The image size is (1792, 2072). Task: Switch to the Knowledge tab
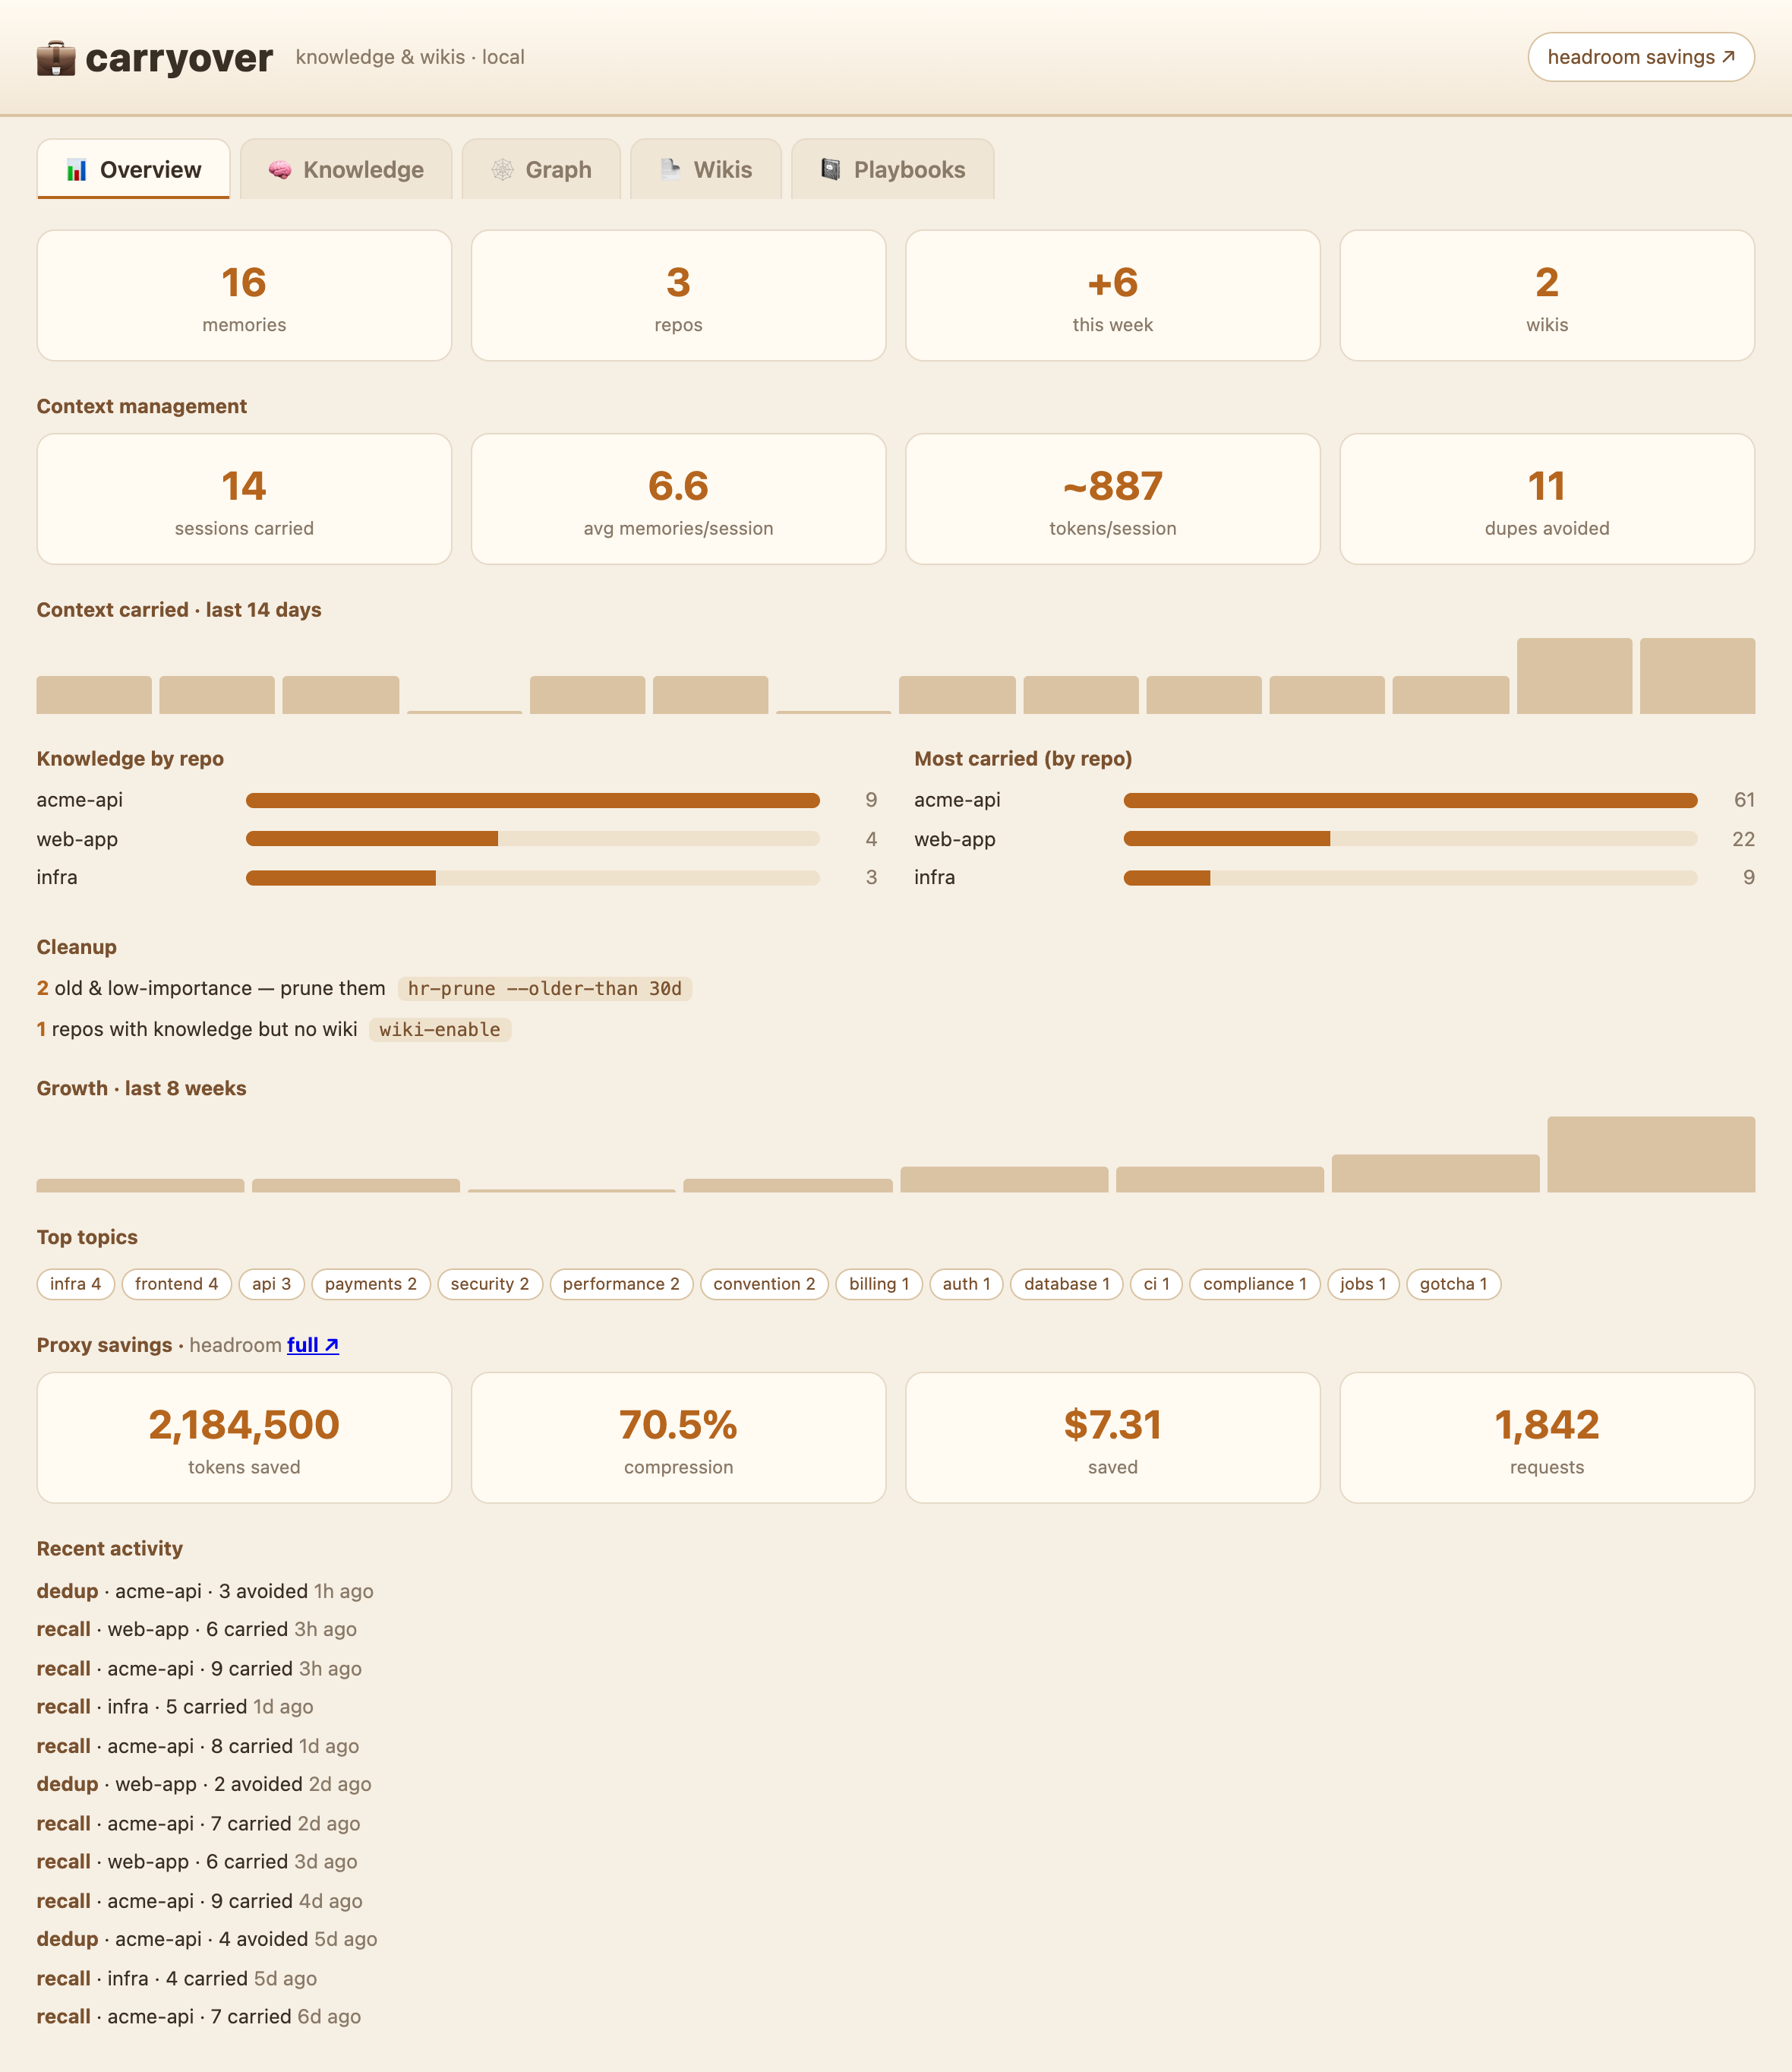point(346,169)
